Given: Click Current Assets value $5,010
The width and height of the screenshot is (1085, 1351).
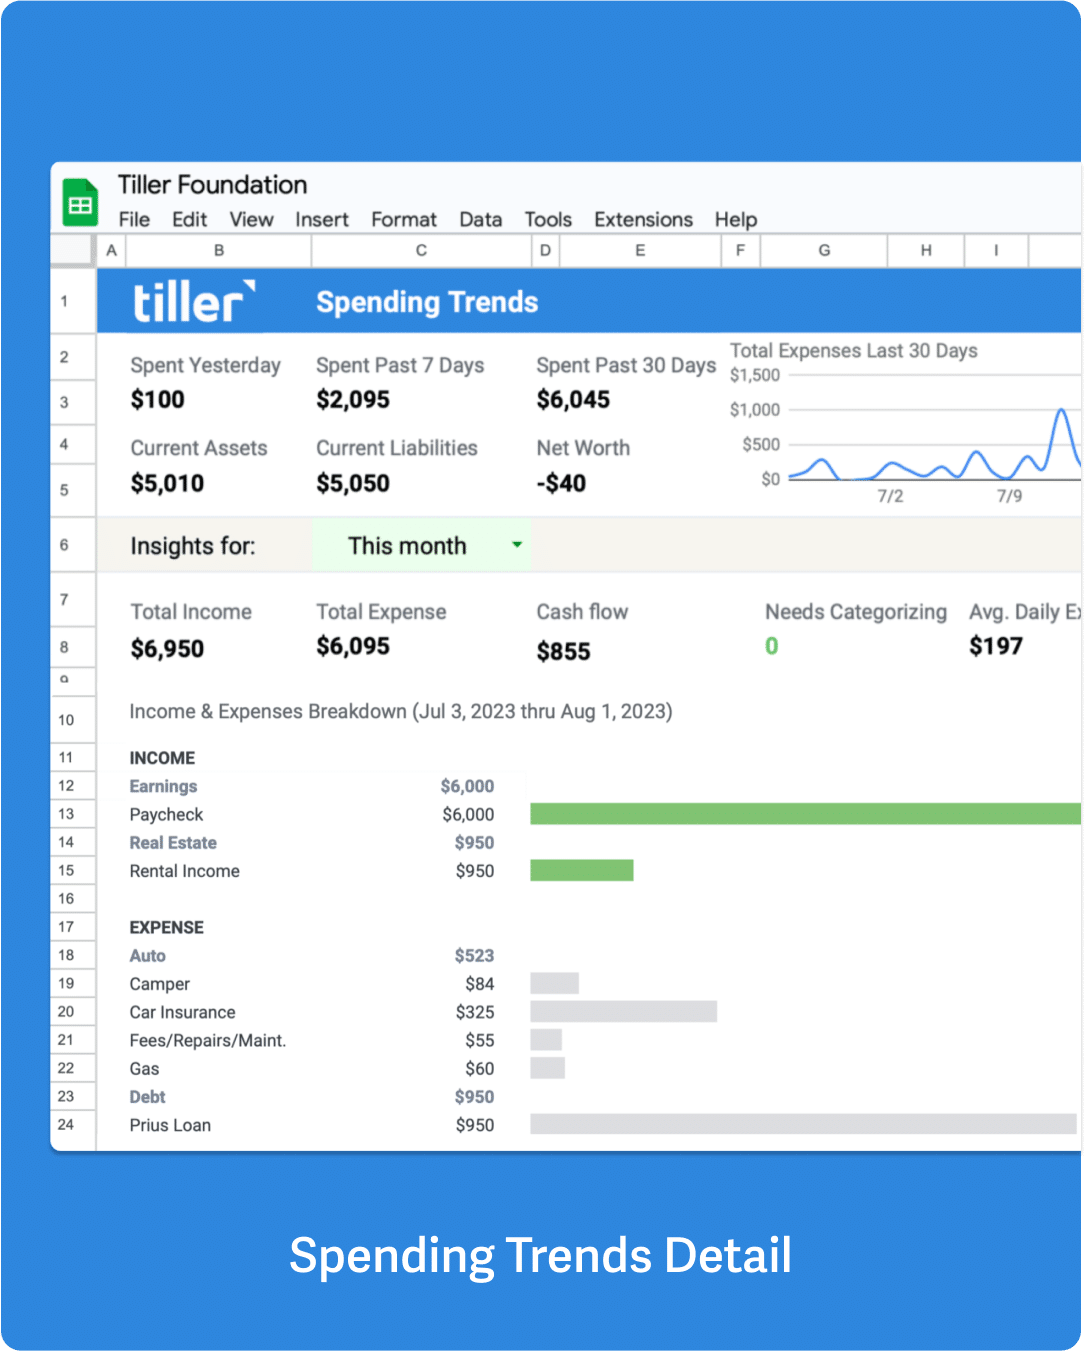Looking at the screenshot, I should pyautogui.click(x=167, y=484).
